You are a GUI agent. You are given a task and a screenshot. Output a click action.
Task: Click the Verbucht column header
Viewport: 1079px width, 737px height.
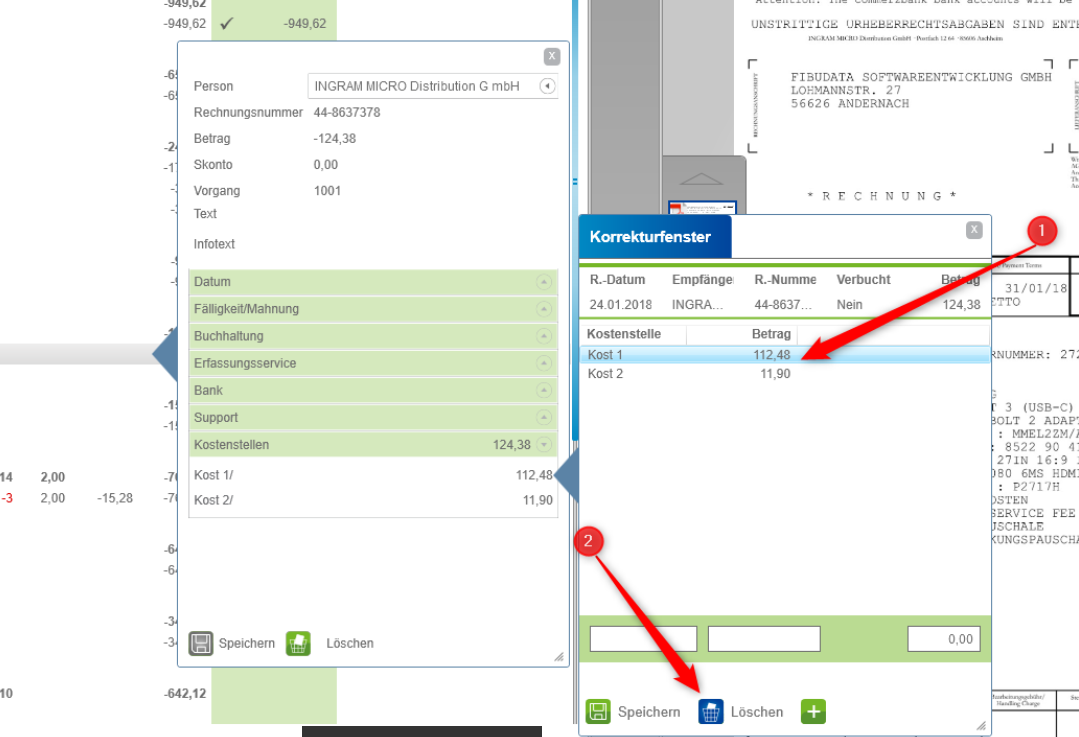click(864, 279)
